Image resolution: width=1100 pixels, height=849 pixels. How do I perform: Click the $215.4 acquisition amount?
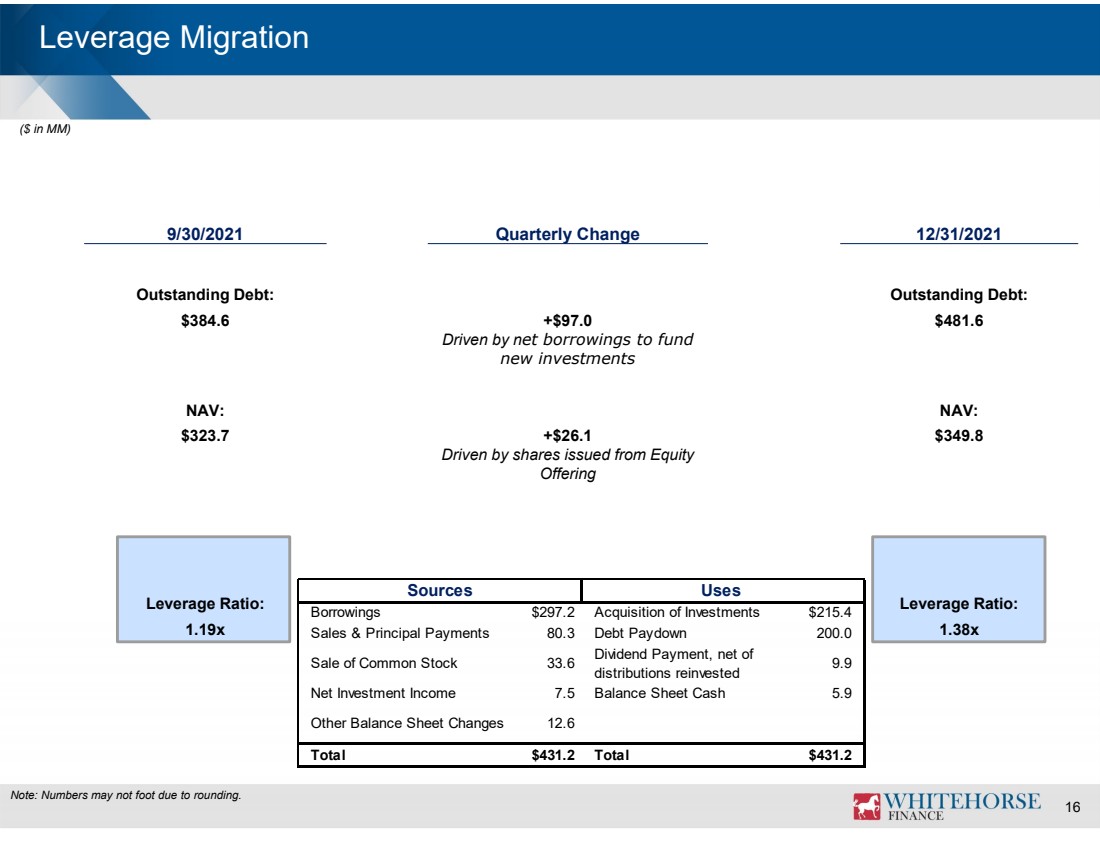[830, 613]
